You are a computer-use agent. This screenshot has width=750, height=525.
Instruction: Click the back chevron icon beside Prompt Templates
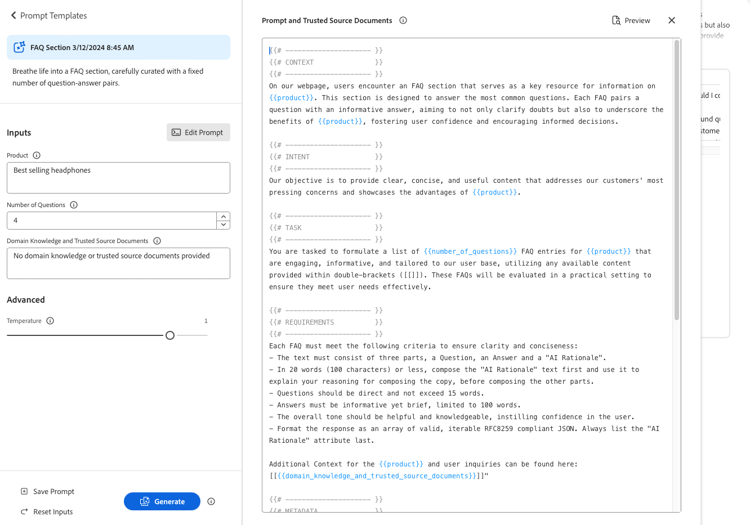click(x=13, y=15)
